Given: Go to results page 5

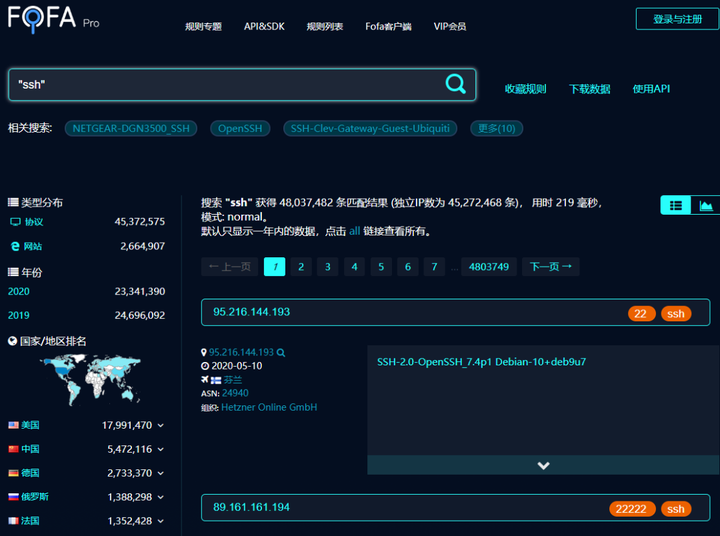Looking at the screenshot, I should tap(381, 267).
